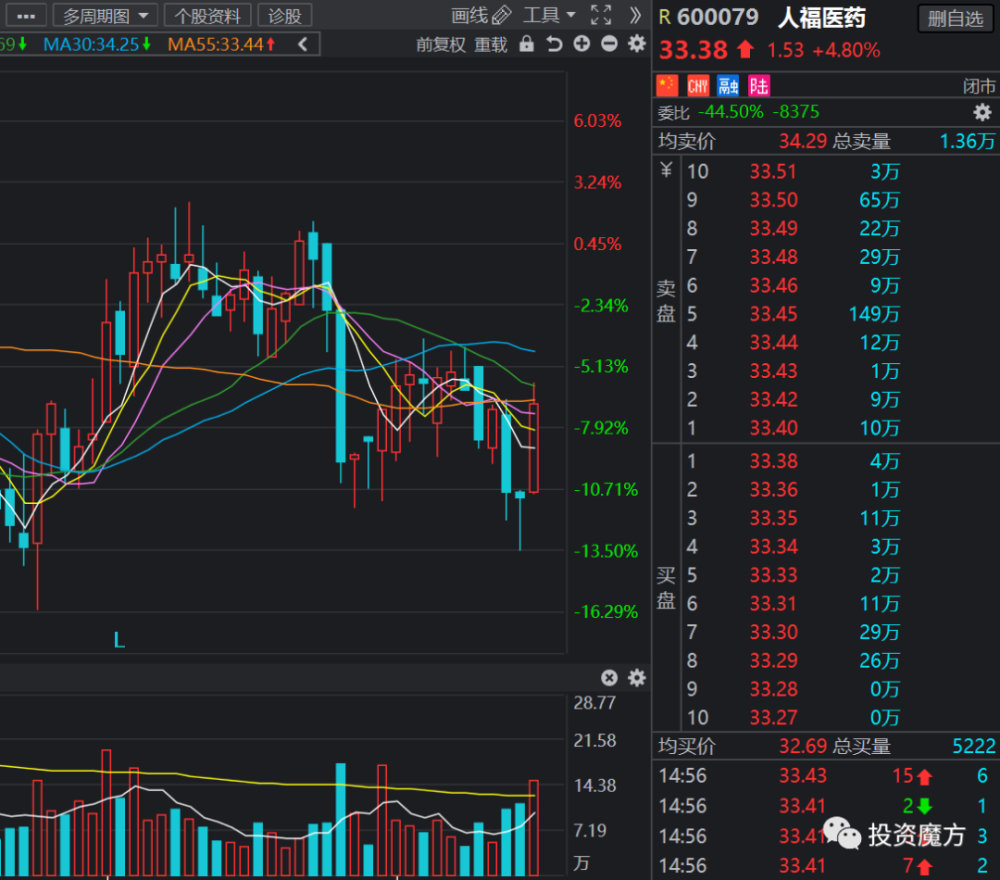The image size is (1000, 880).
Task: Click the 陆 stock connect badge
Action: pos(759,85)
